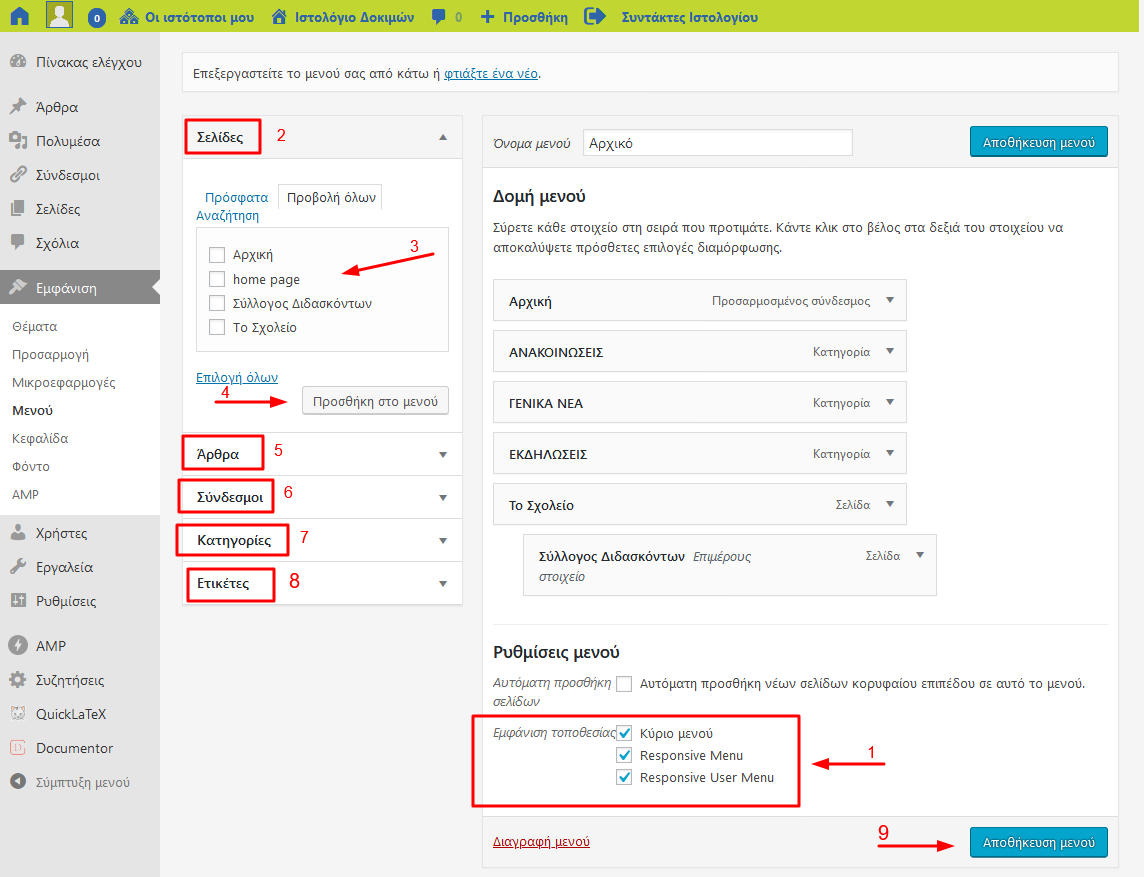Open Μικροεφαρμογές in the Εμφάνιση submenu

(64, 382)
